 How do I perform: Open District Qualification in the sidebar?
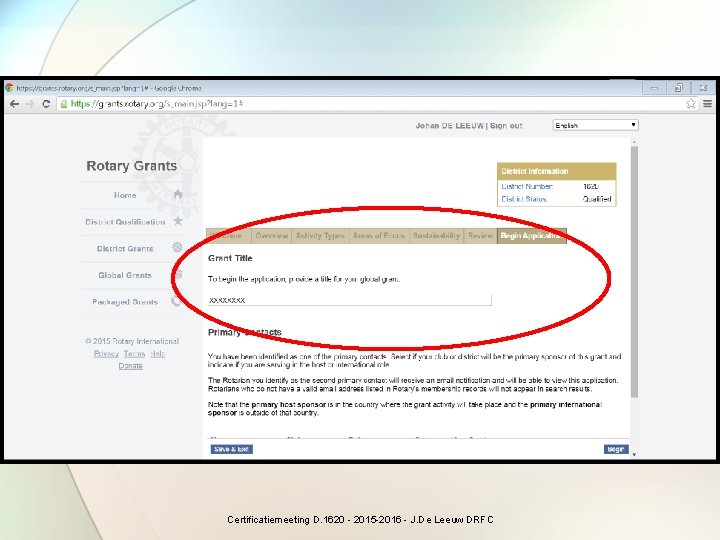(125, 222)
